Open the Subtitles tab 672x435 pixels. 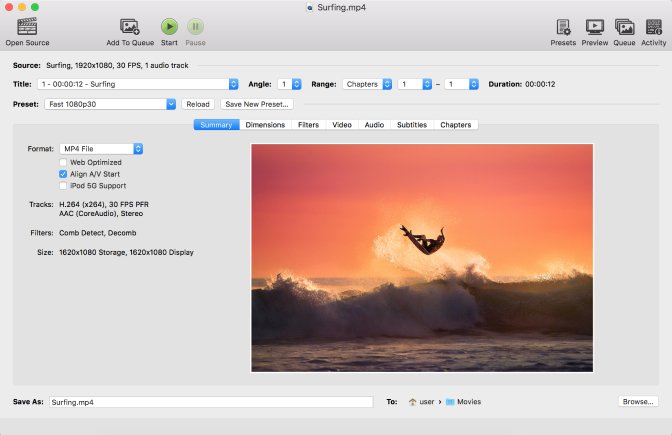coord(412,125)
